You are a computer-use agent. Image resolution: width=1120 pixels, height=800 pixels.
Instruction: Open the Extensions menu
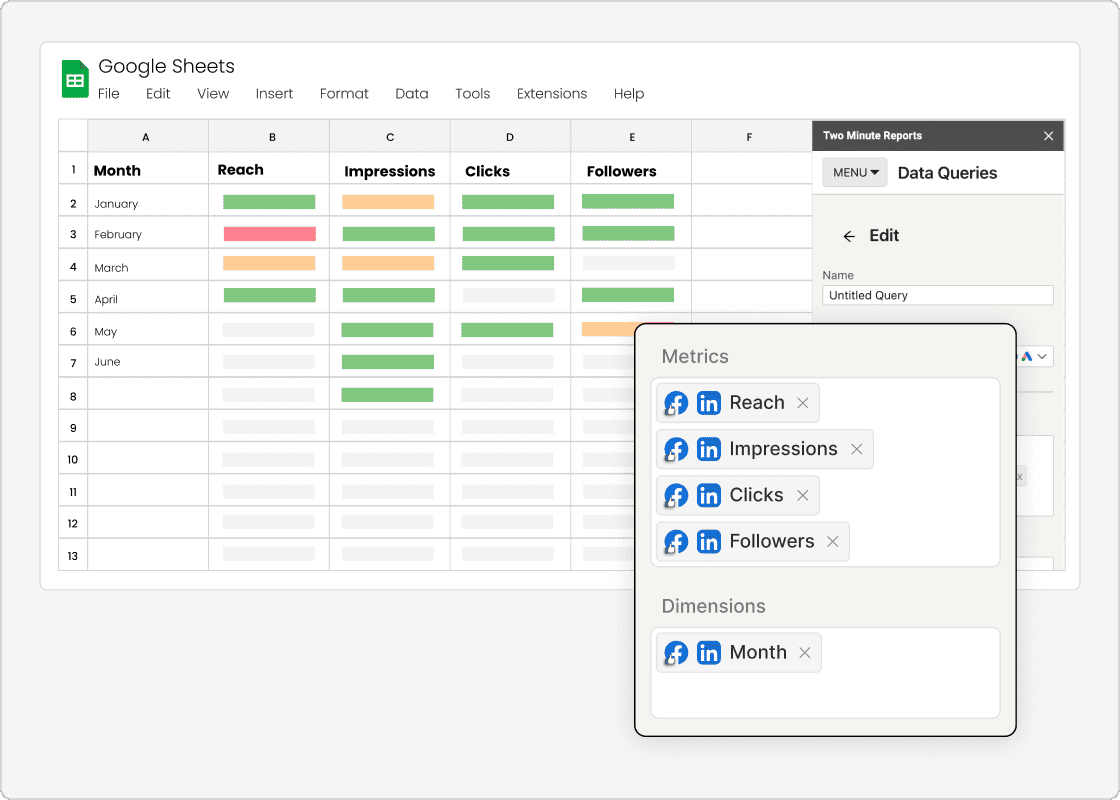click(551, 93)
